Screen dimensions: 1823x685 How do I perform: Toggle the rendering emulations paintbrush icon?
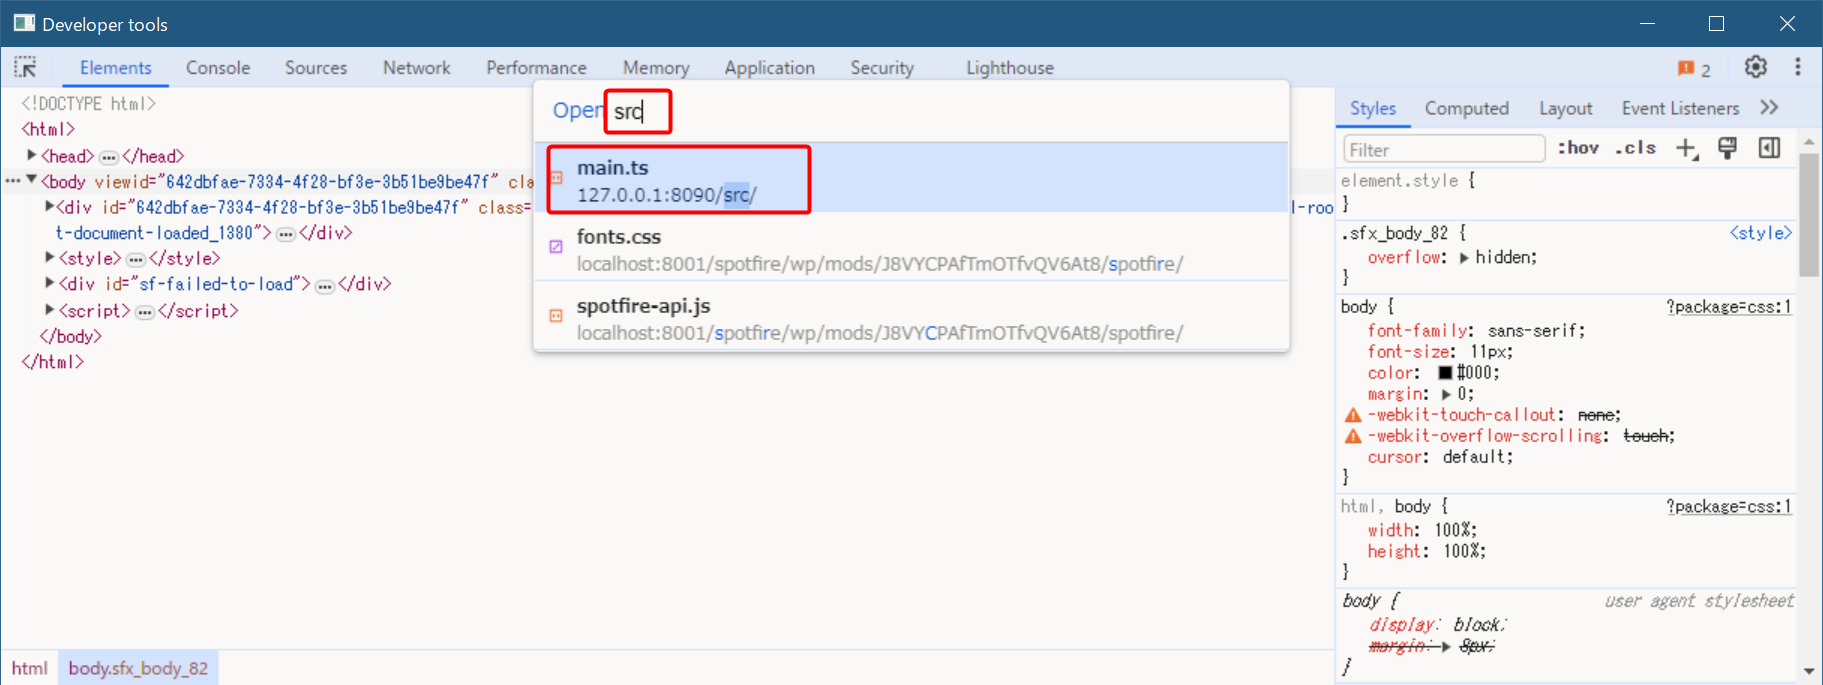1727,148
